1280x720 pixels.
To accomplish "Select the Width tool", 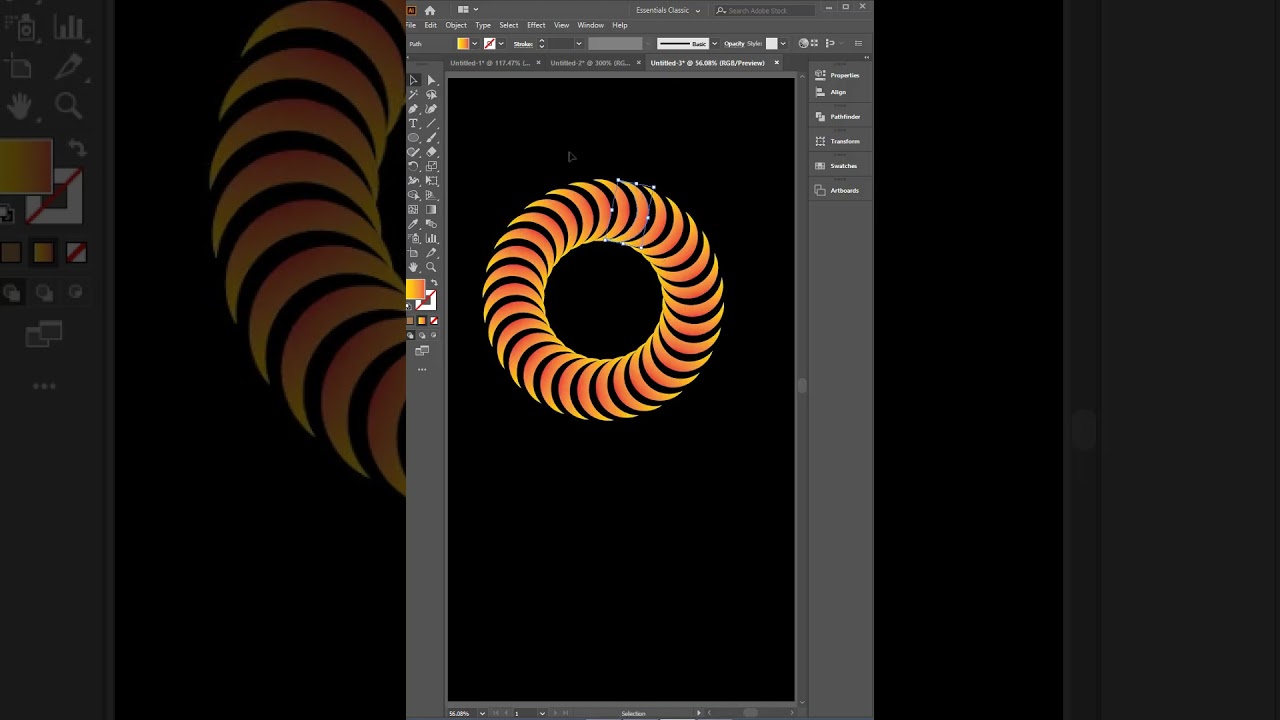I will click(413, 181).
